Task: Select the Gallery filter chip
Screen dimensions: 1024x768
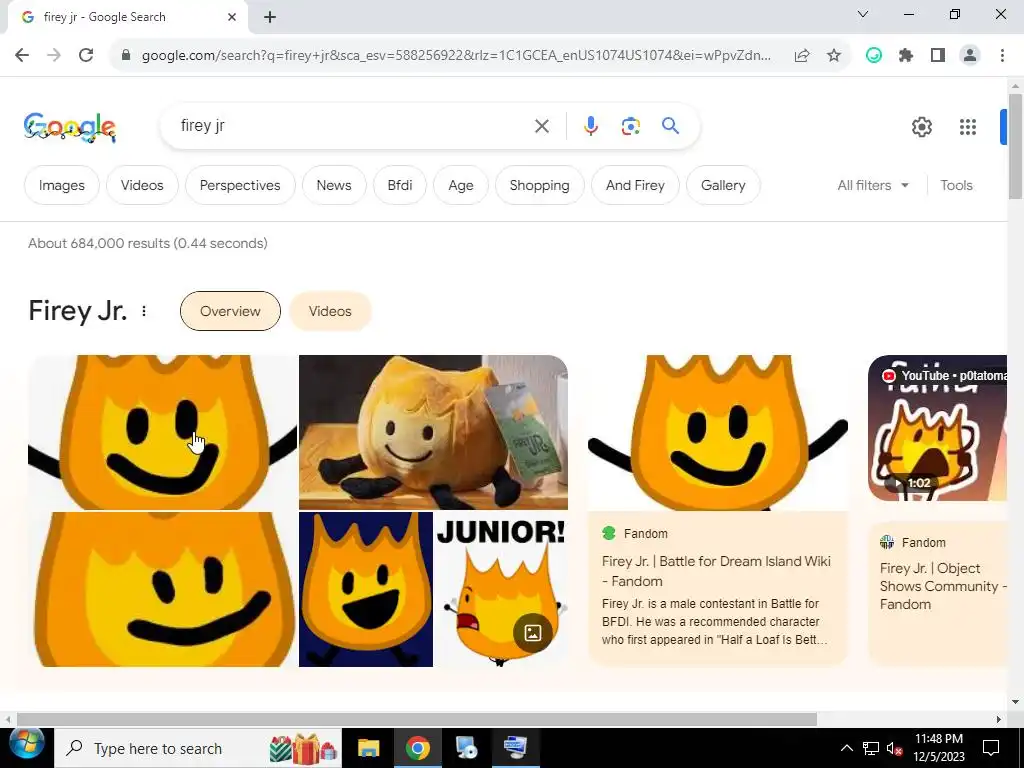Action: (x=723, y=185)
